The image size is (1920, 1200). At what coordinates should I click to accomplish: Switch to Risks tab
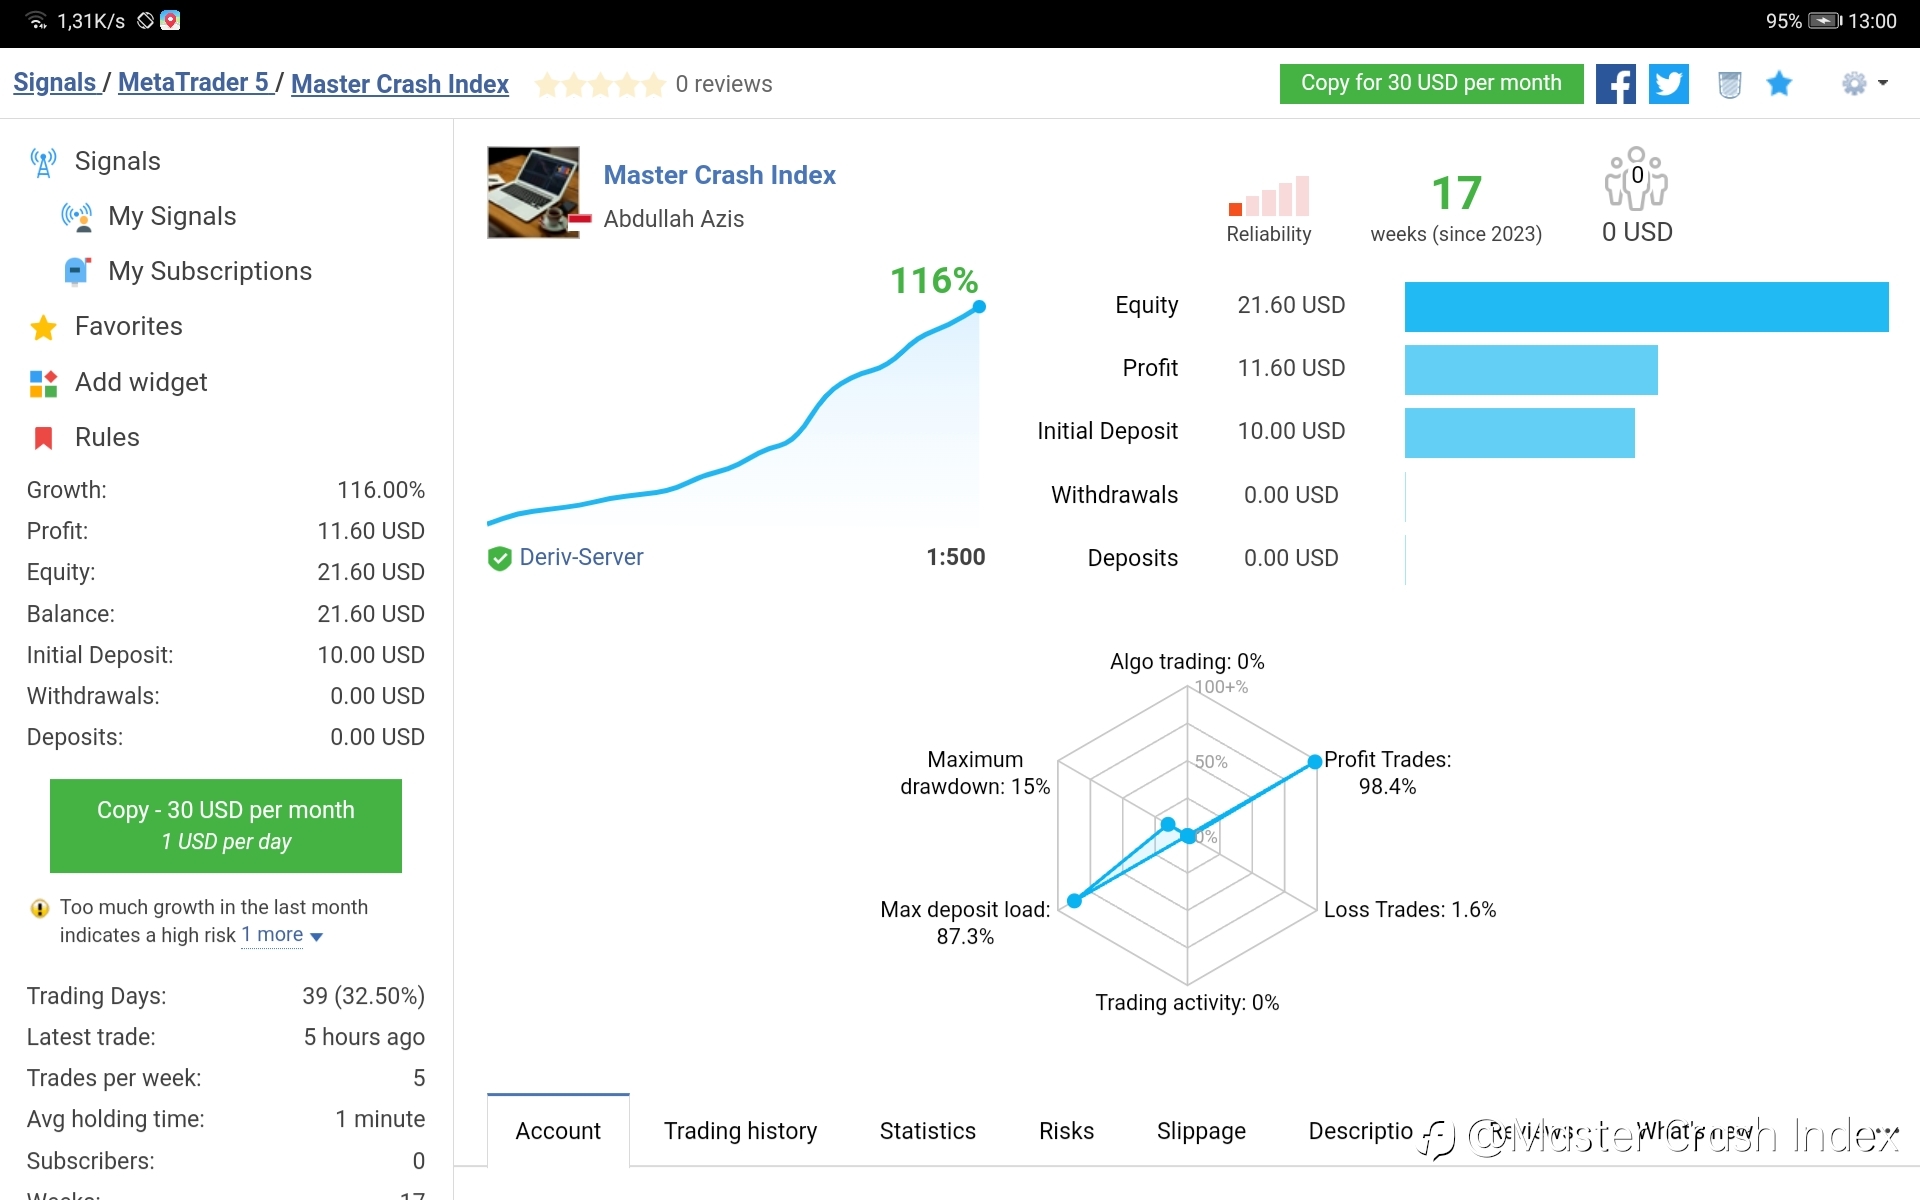[1066, 1131]
